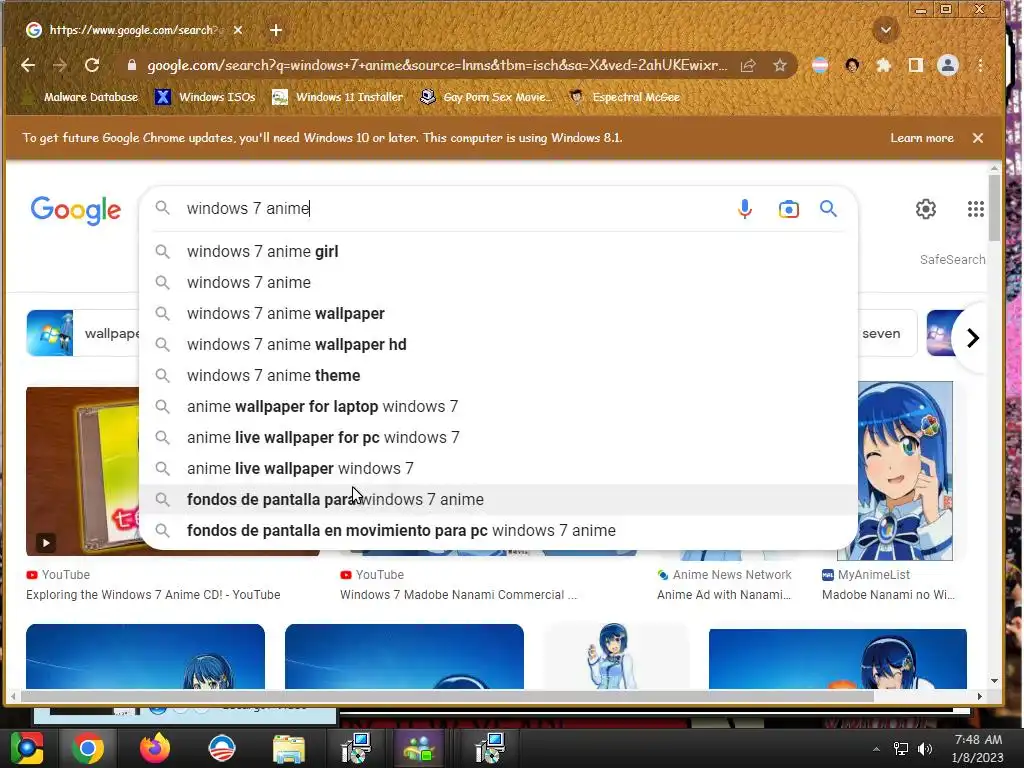Click the share page icon in address bar
This screenshot has width=1024, height=768.
pos(748,65)
